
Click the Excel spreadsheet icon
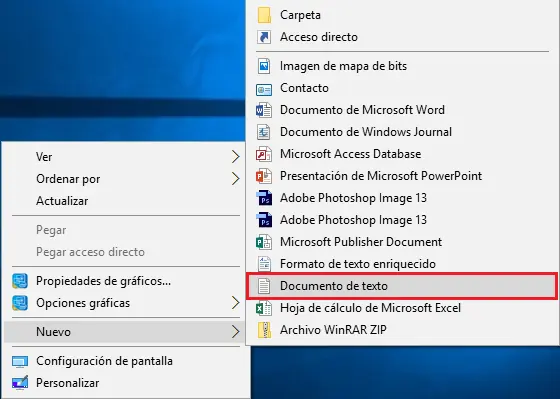(264, 308)
